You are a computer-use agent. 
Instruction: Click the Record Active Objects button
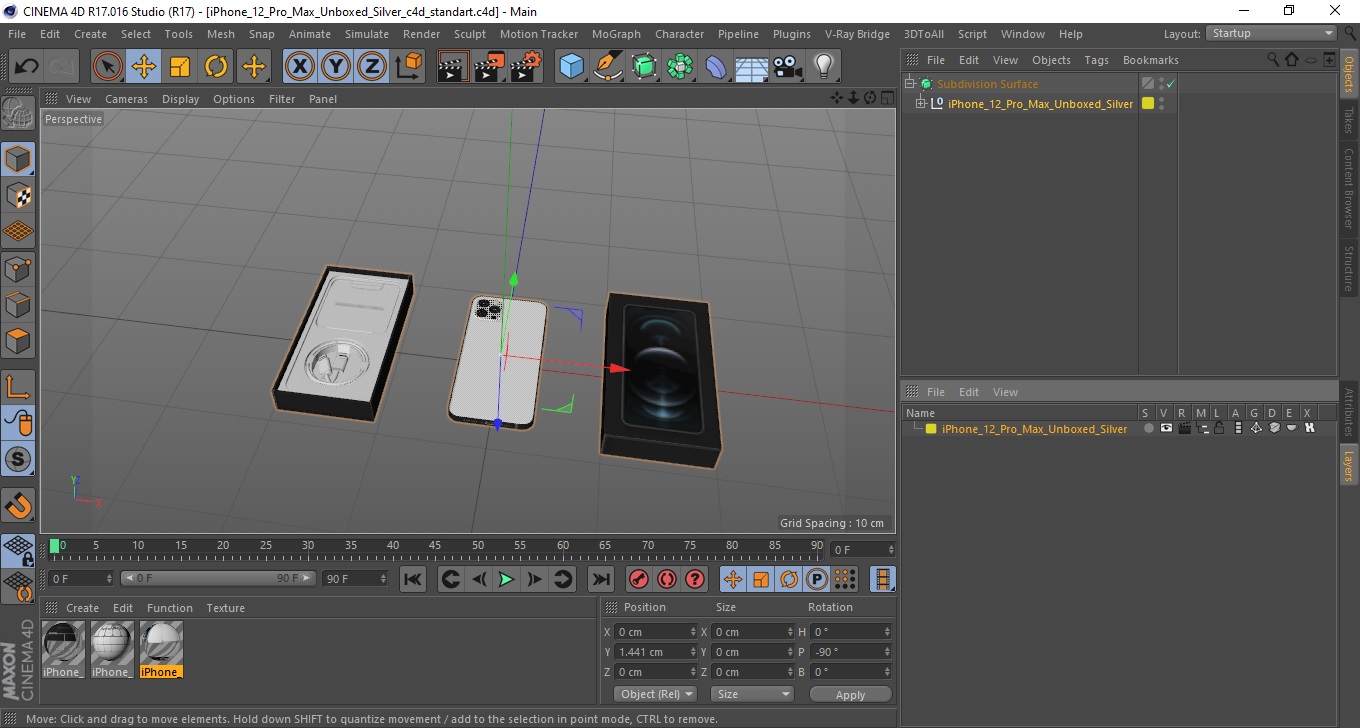(638, 579)
